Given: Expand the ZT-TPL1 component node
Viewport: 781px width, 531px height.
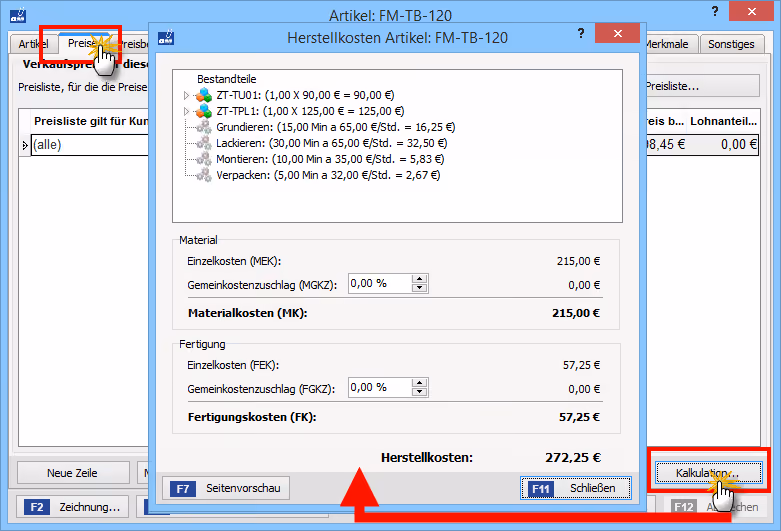Looking at the screenshot, I should [x=186, y=111].
